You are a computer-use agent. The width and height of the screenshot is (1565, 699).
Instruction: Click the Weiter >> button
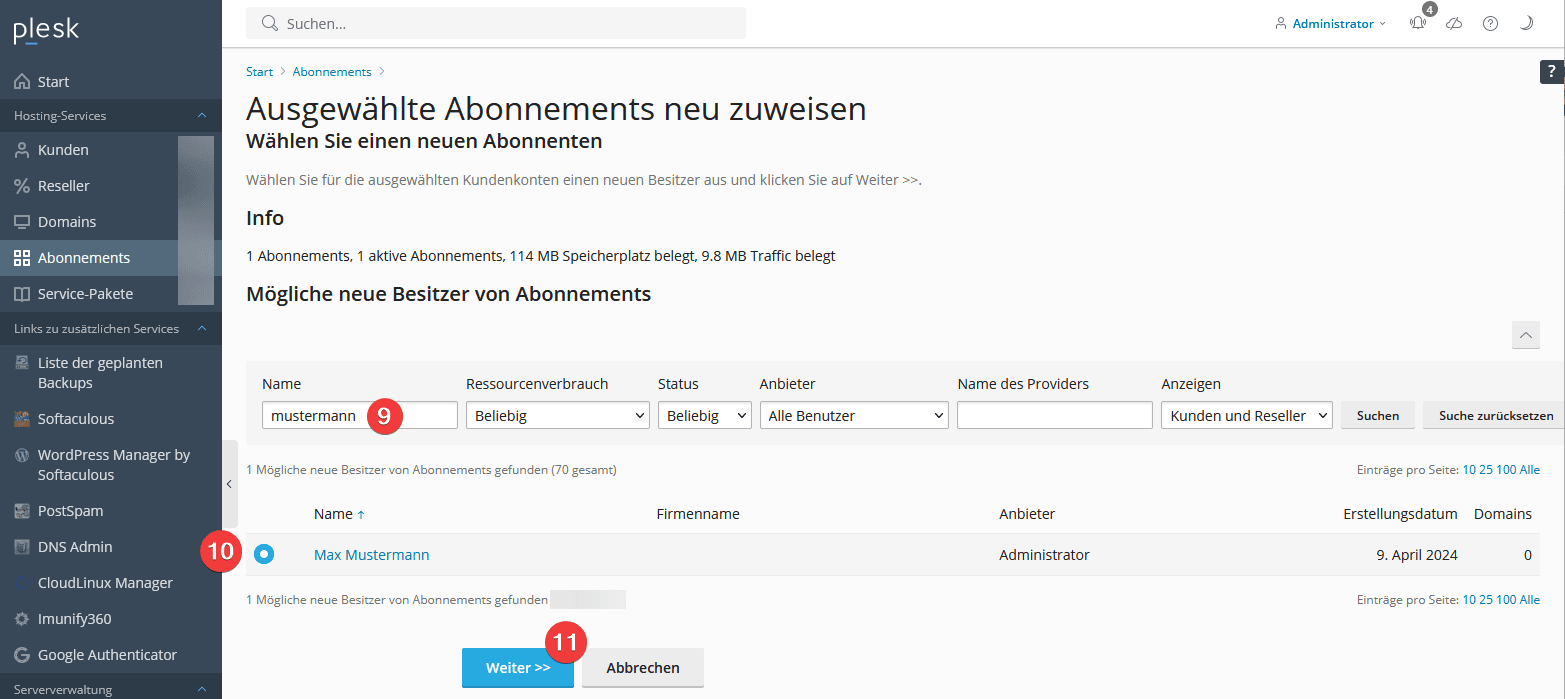[x=517, y=668]
